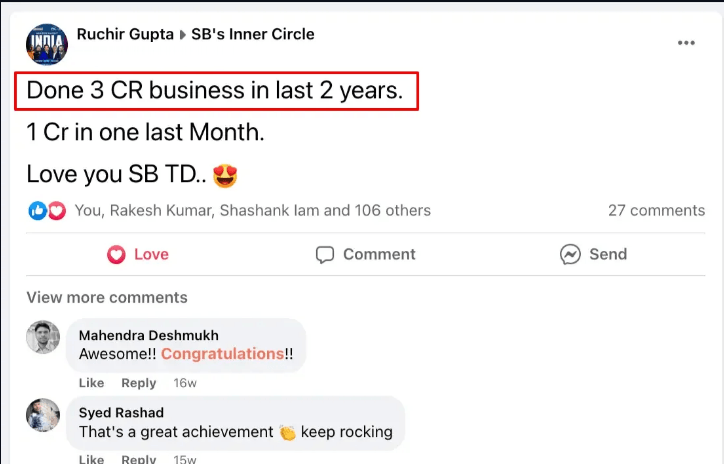Image resolution: width=724 pixels, height=464 pixels.
Task: Toggle the Love reaction button
Action: (x=138, y=254)
